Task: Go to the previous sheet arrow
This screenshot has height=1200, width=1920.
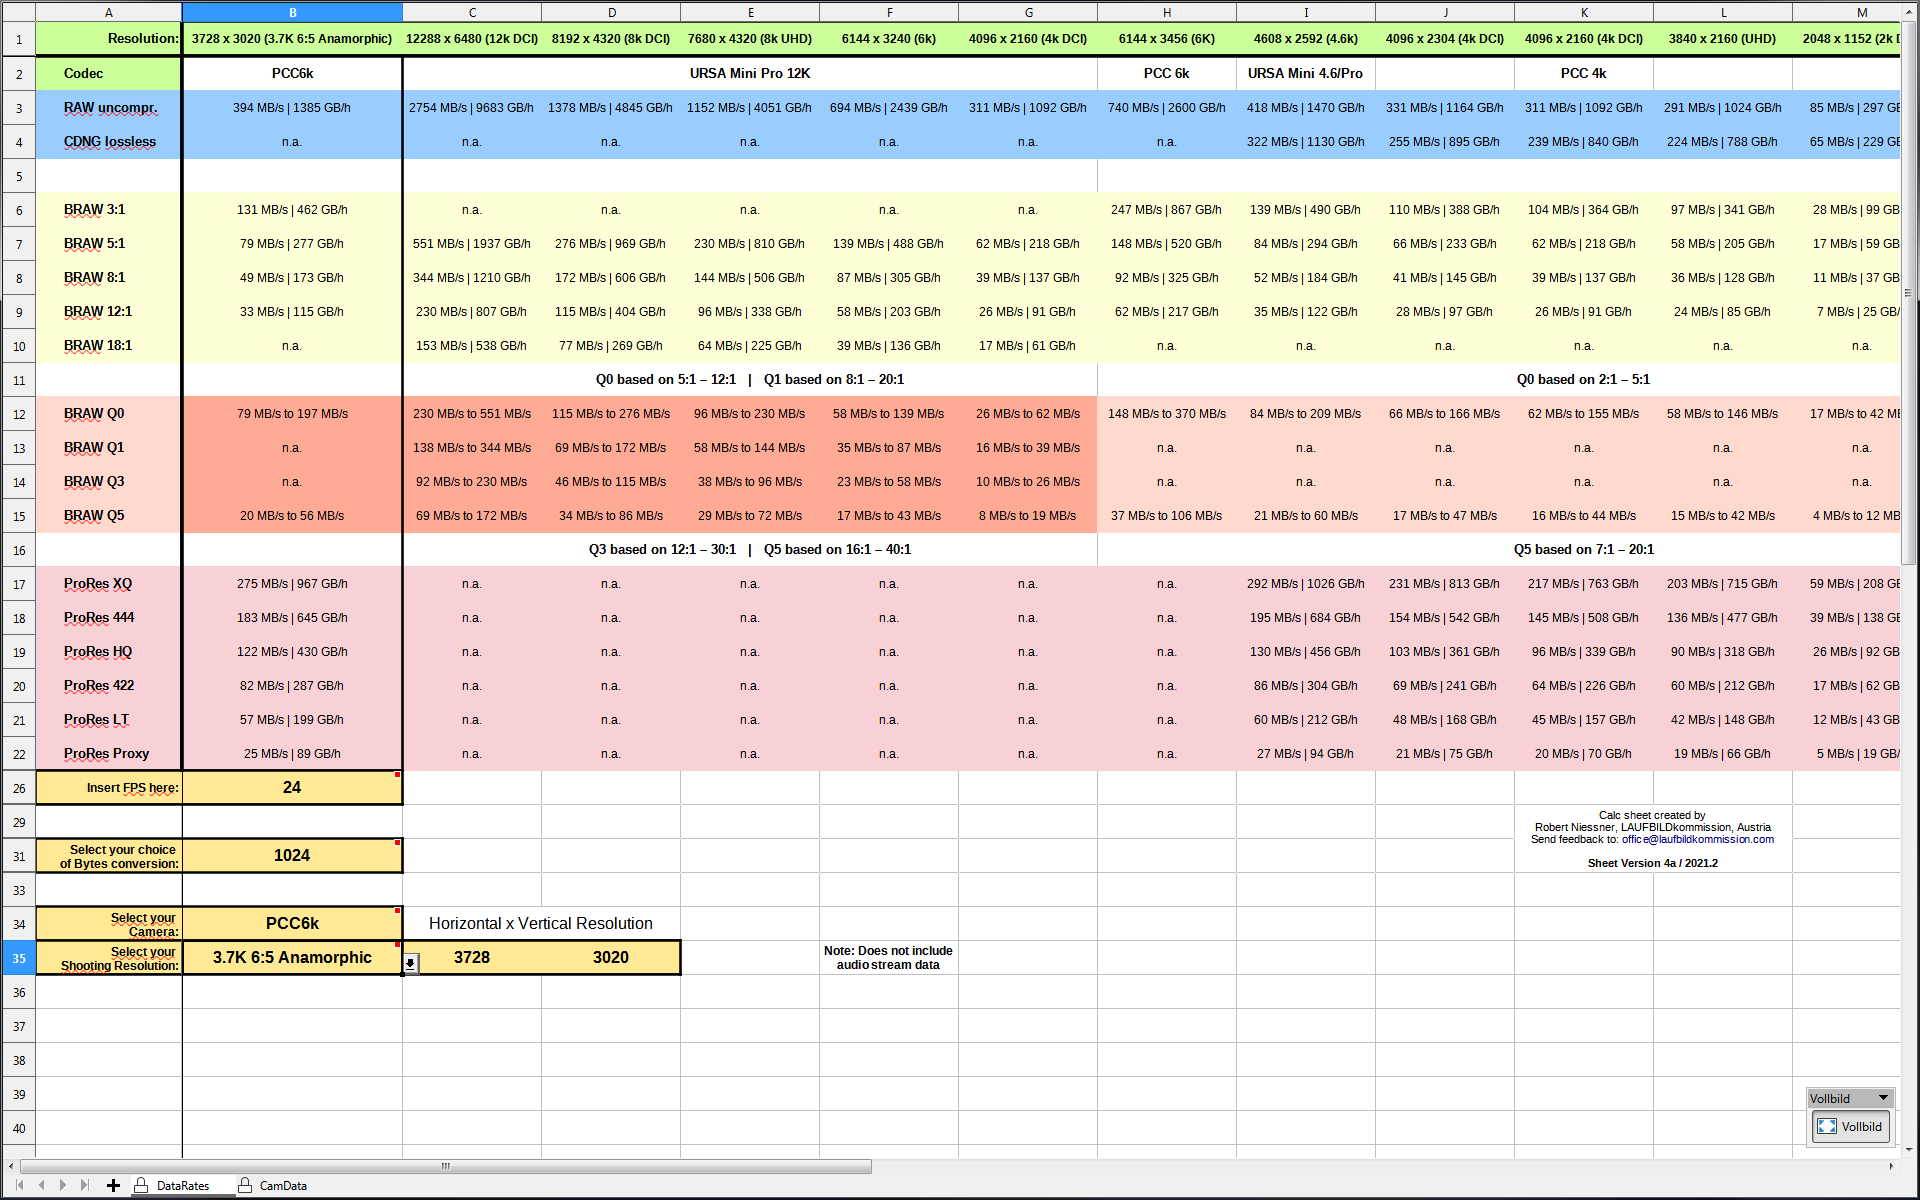Action: click(x=41, y=1185)
